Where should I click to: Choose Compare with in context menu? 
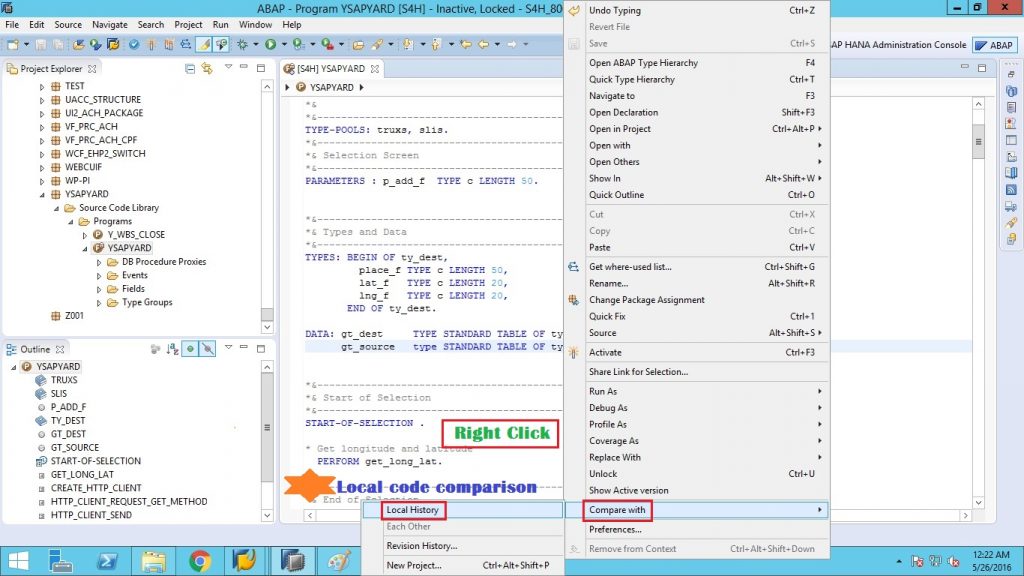click(696, 510)
